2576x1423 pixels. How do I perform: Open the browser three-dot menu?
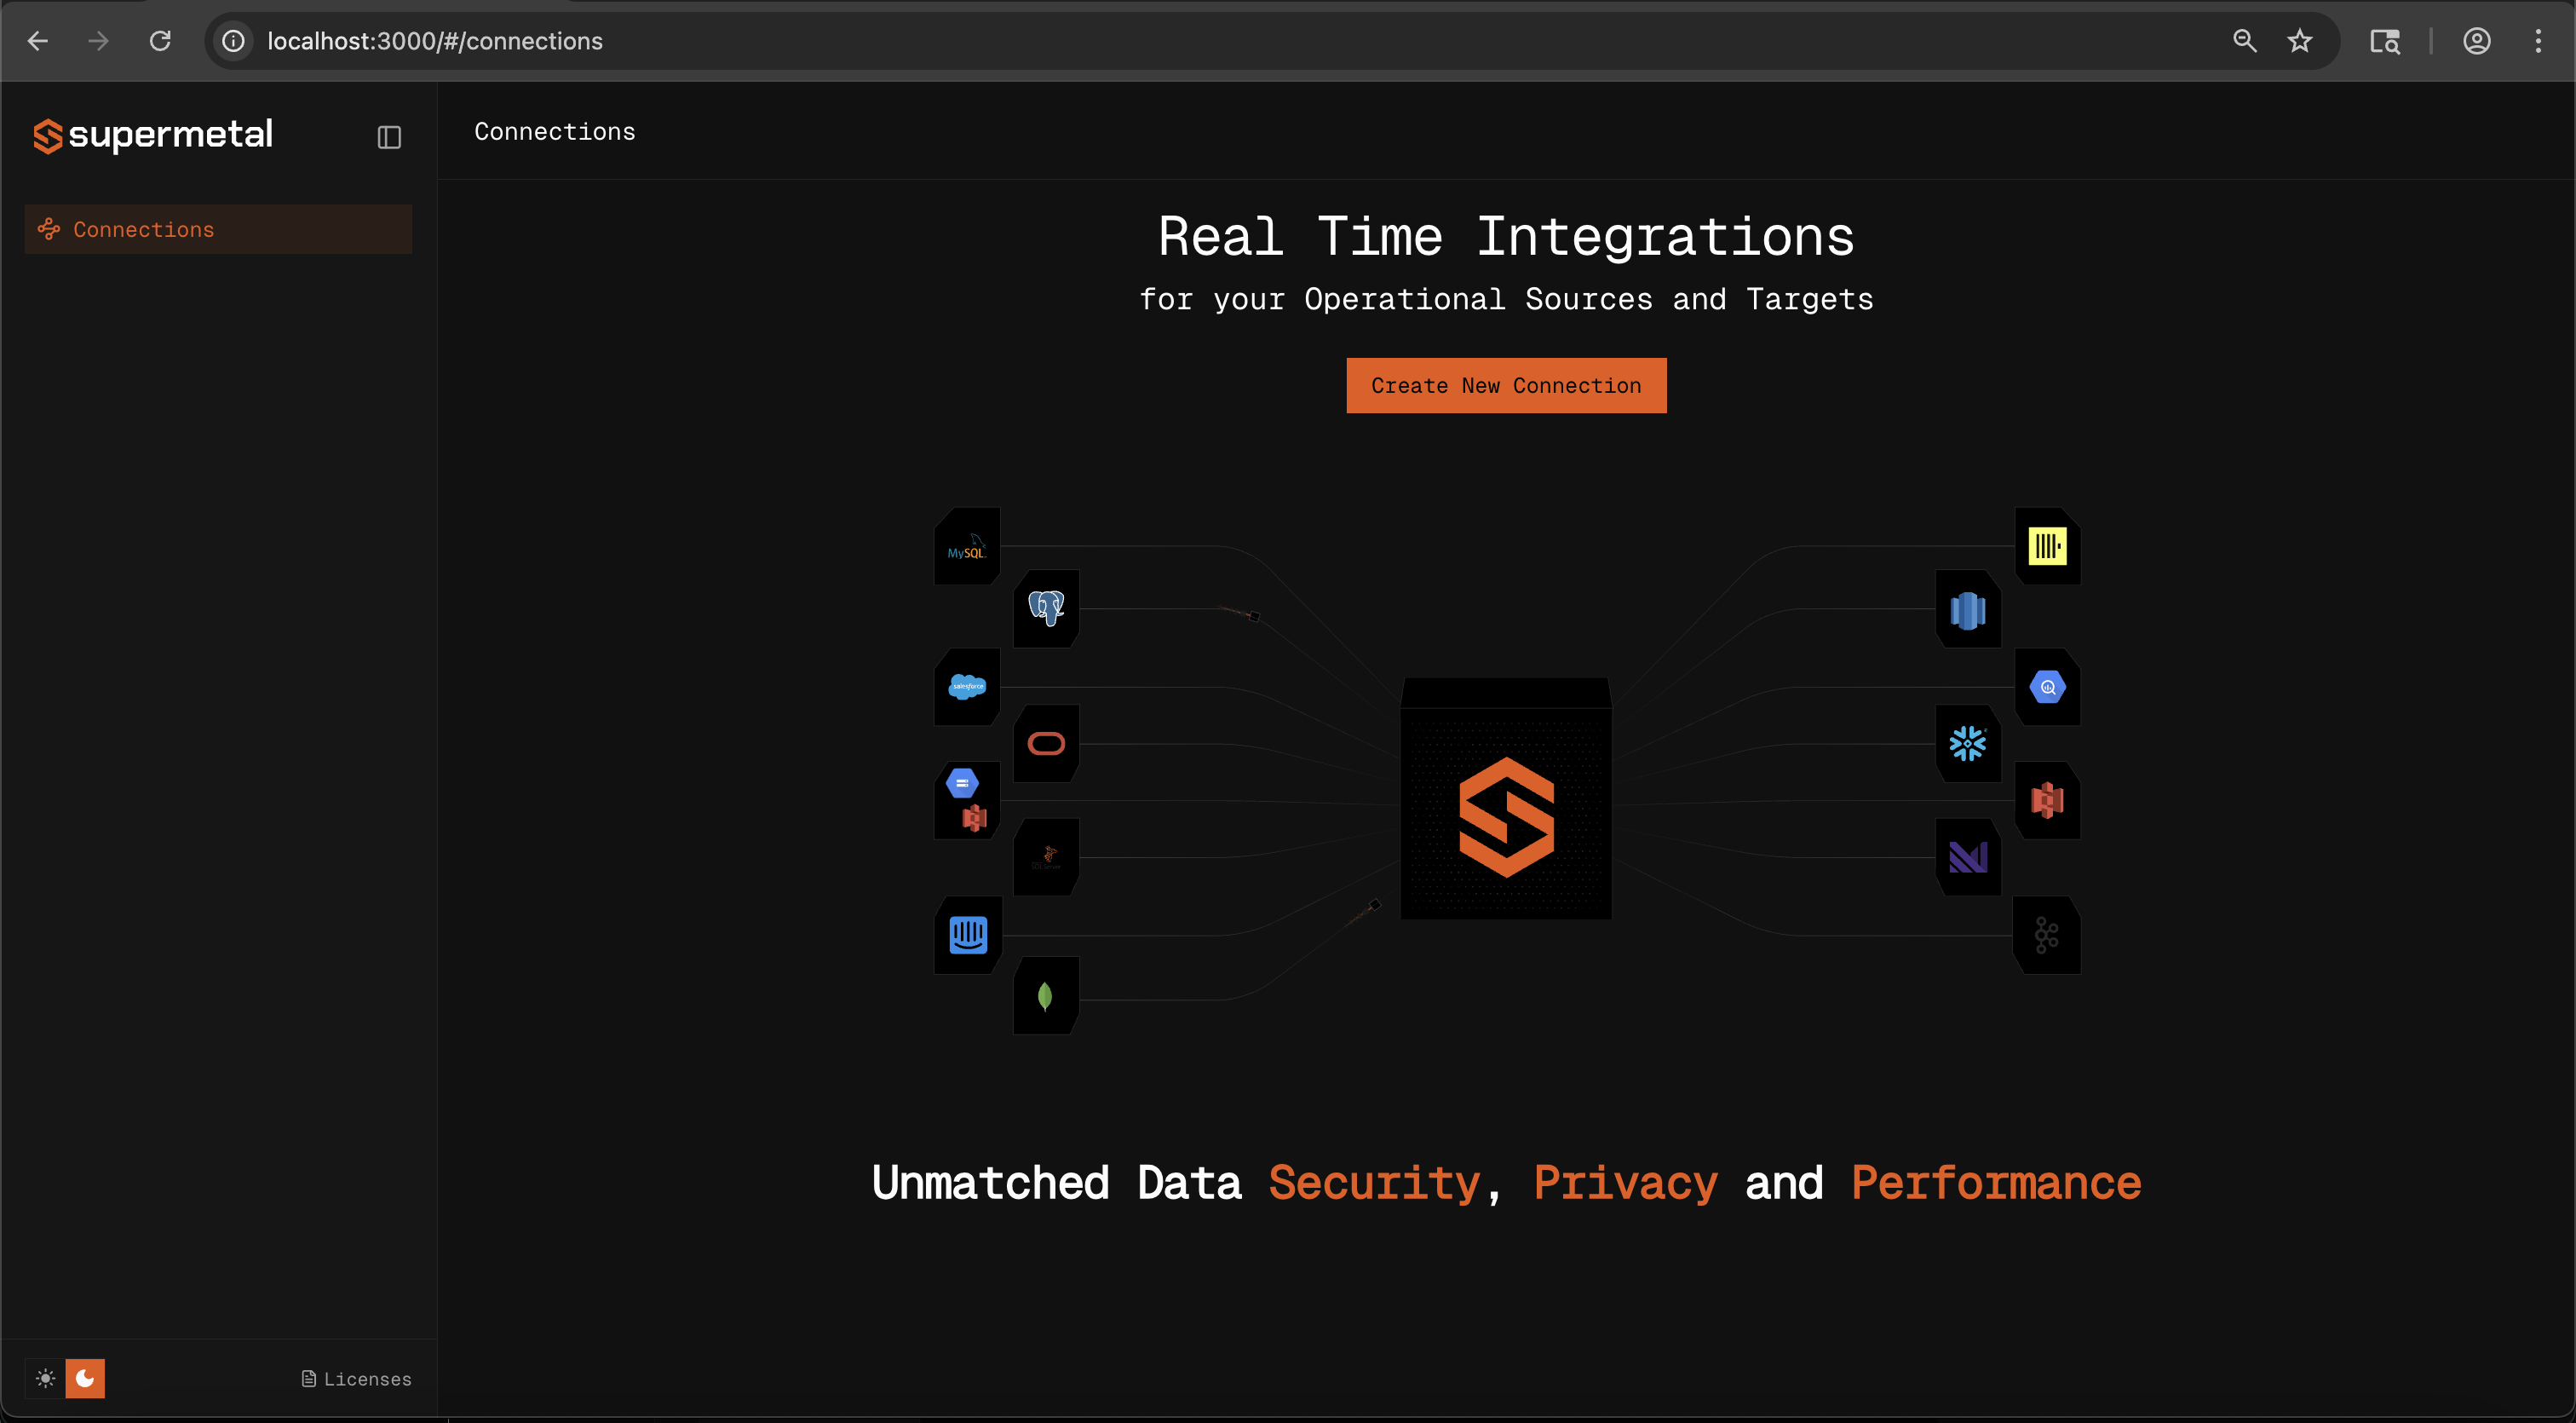coord(2537,41)
